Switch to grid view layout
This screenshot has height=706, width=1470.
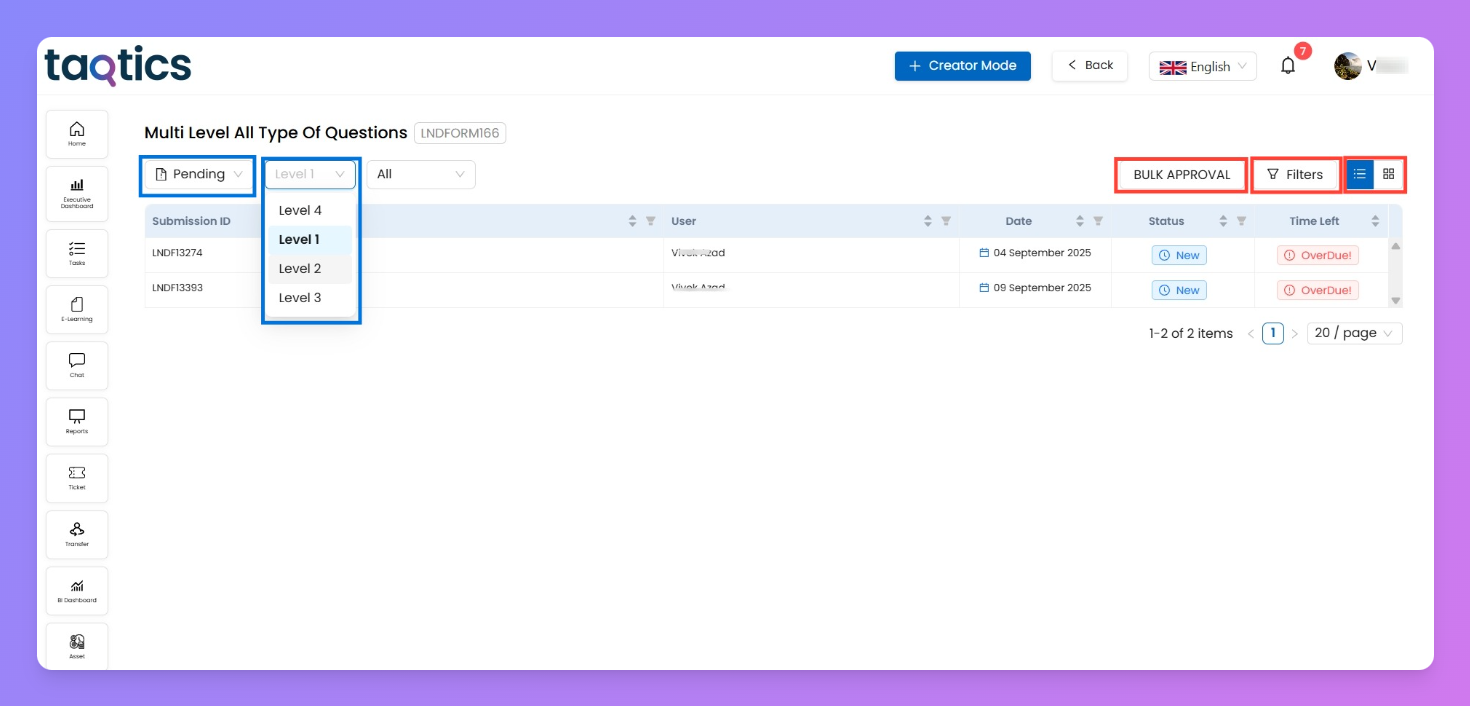point(1389,174)
